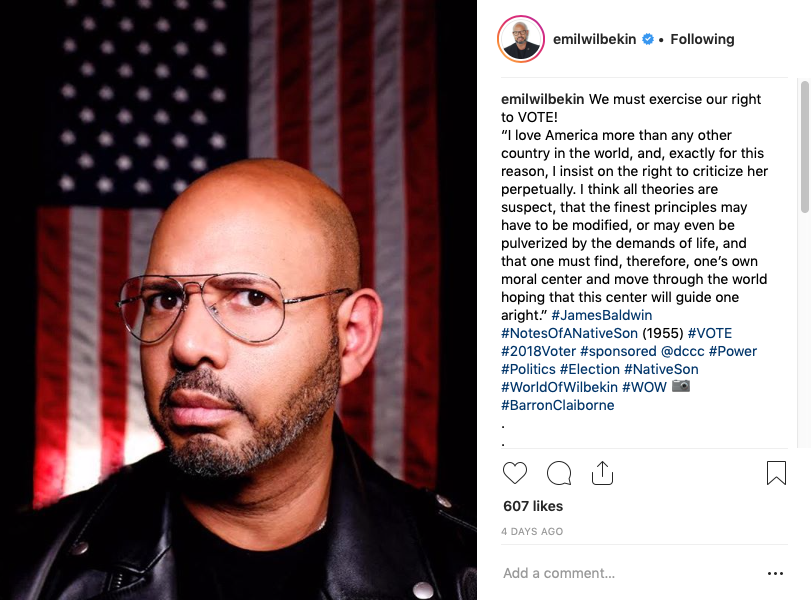This screenshot has width=811, height=600.
Task: Open the three-dot more options menu
Action: (775, 573)
